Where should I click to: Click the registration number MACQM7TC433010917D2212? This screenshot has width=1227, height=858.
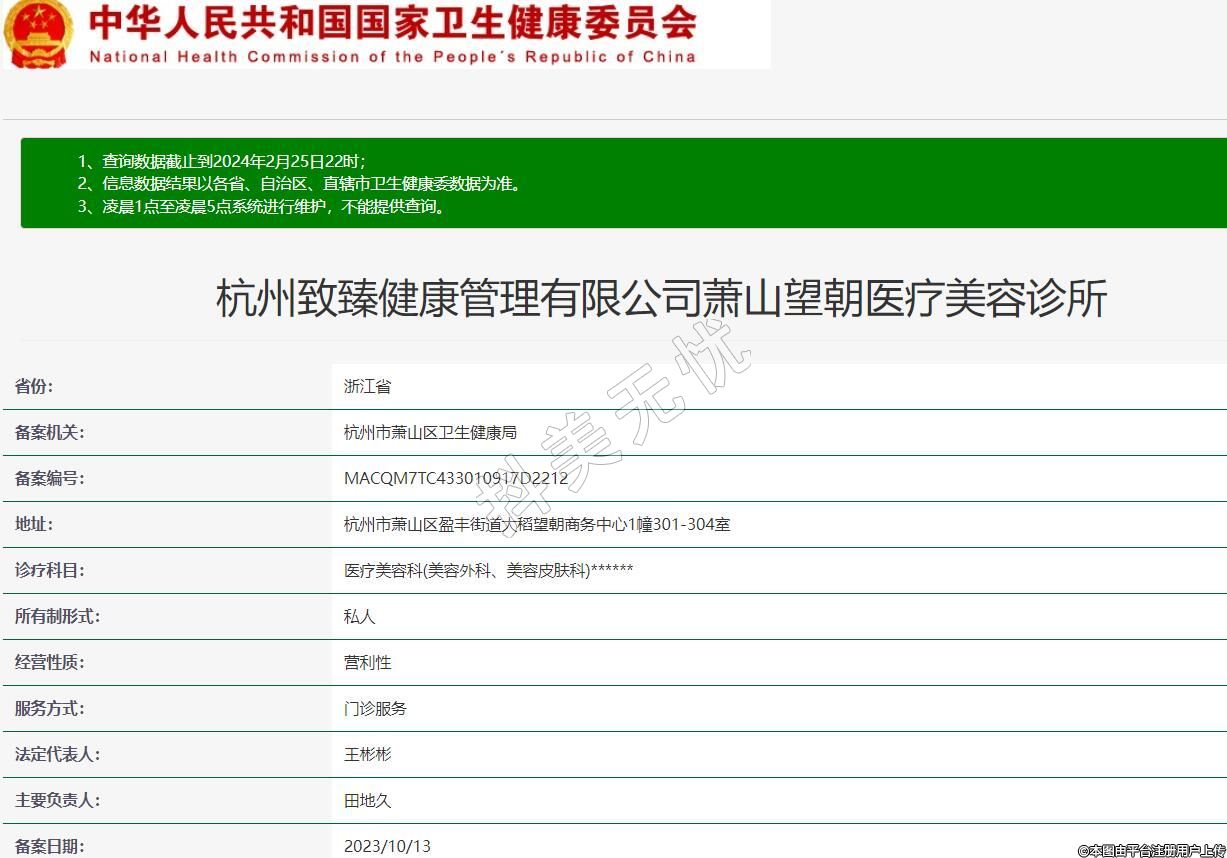(455, 478)
